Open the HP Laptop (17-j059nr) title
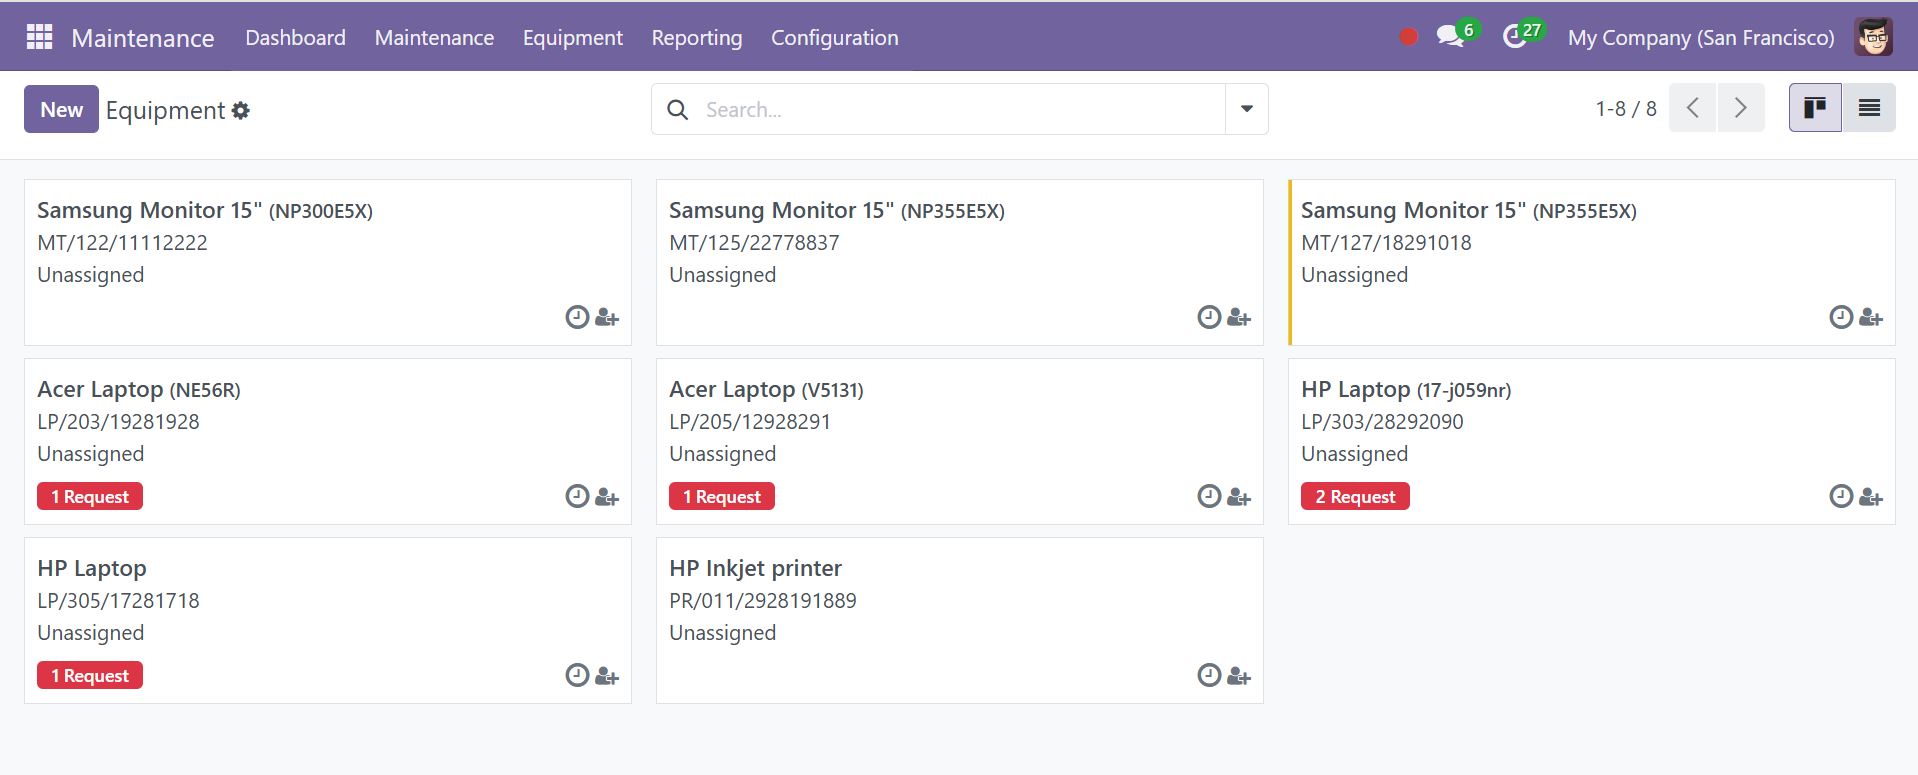The image size is (1918, 775). 1406,389
